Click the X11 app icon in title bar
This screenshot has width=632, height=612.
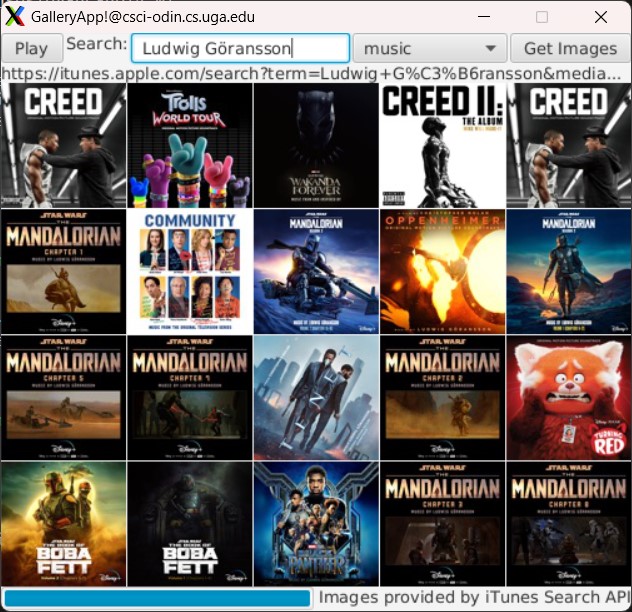tap(15, 17)
